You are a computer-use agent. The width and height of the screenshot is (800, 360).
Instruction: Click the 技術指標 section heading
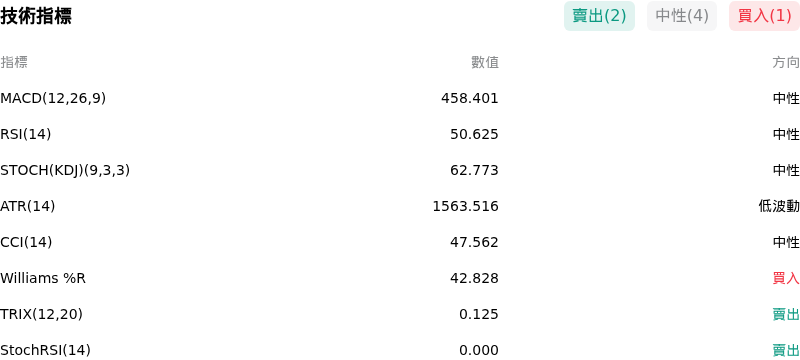pos(36,16)
